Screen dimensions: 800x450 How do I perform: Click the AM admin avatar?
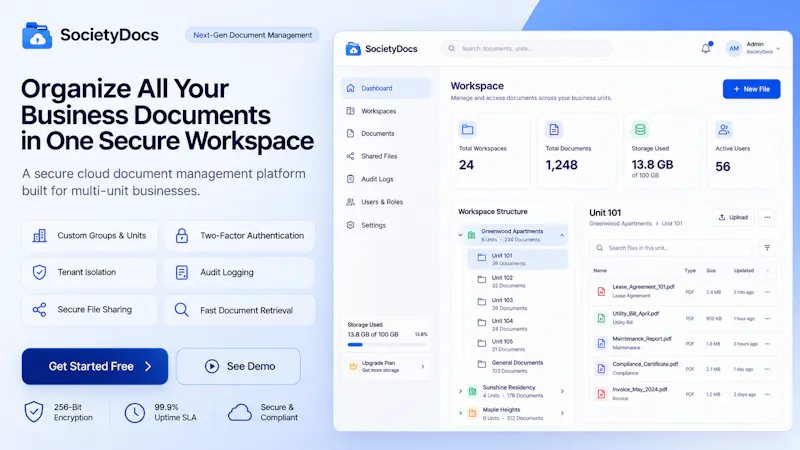click(734, 48)
